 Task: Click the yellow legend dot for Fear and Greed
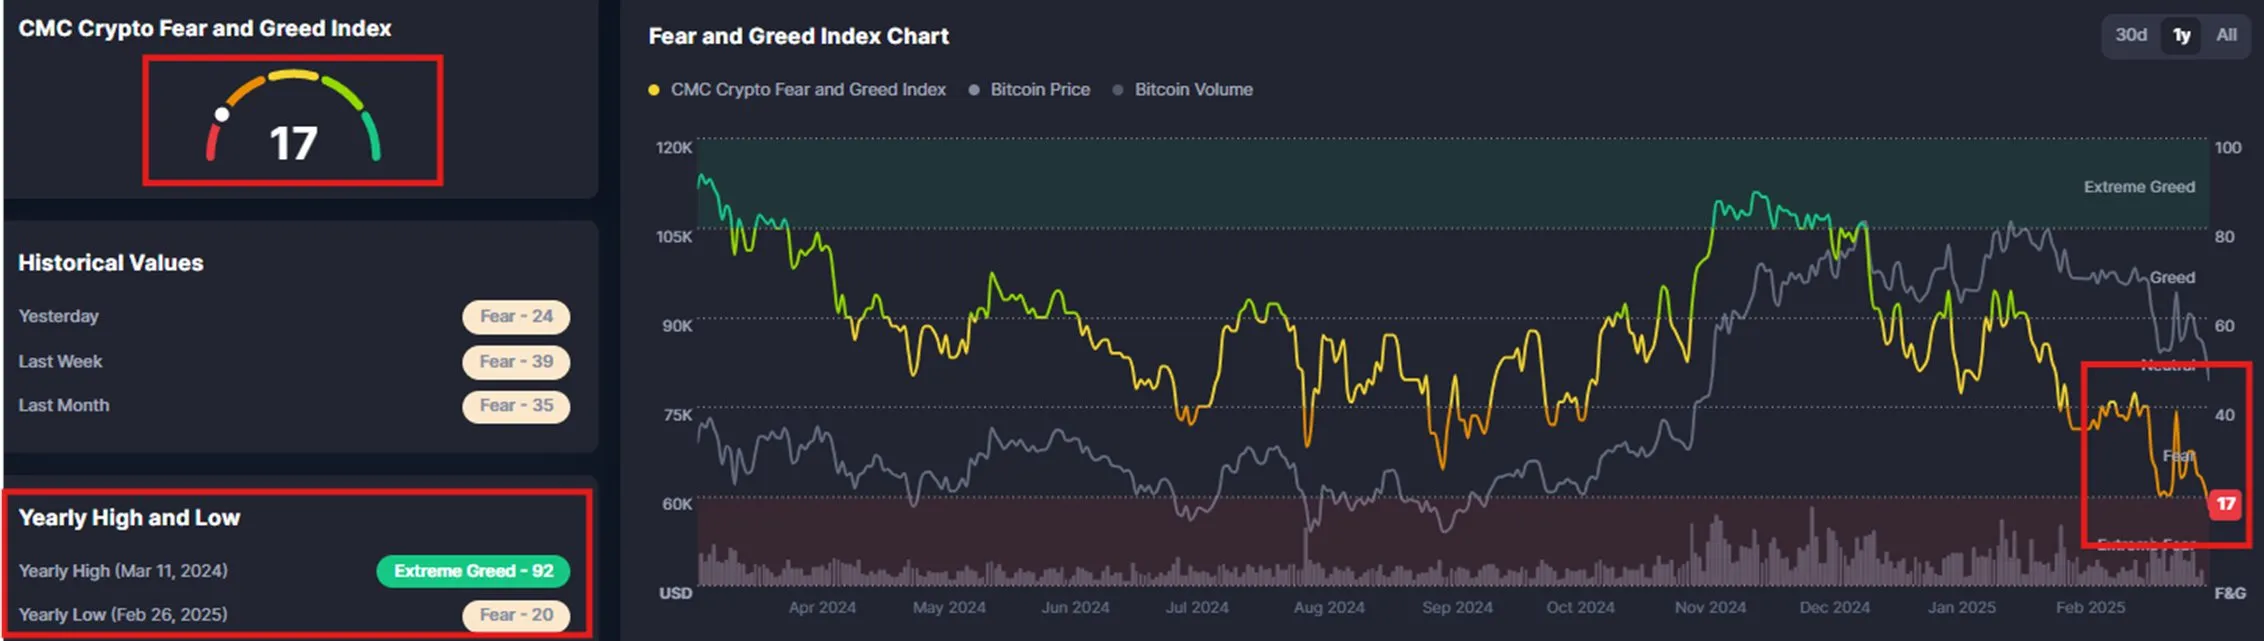654,90
